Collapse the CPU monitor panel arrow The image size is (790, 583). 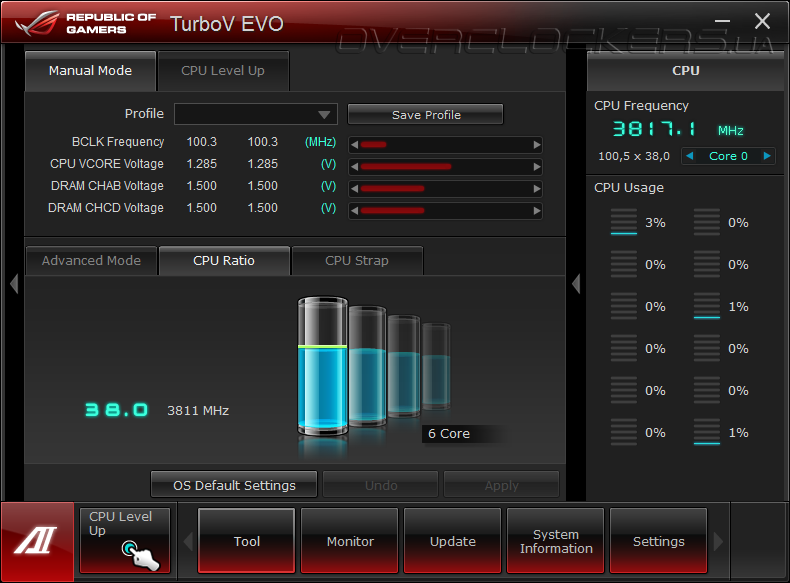pos(576,284)
